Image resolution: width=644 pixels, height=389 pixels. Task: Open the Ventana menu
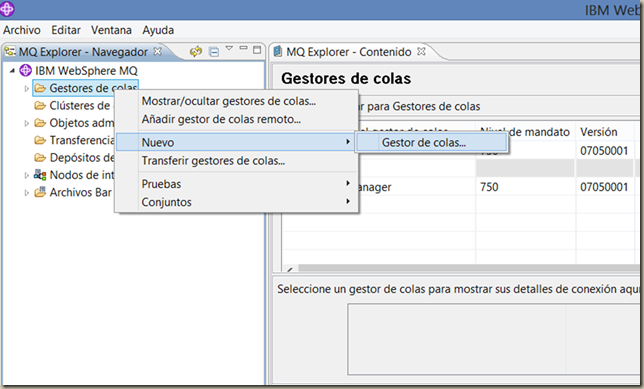[x=111, y=30]
